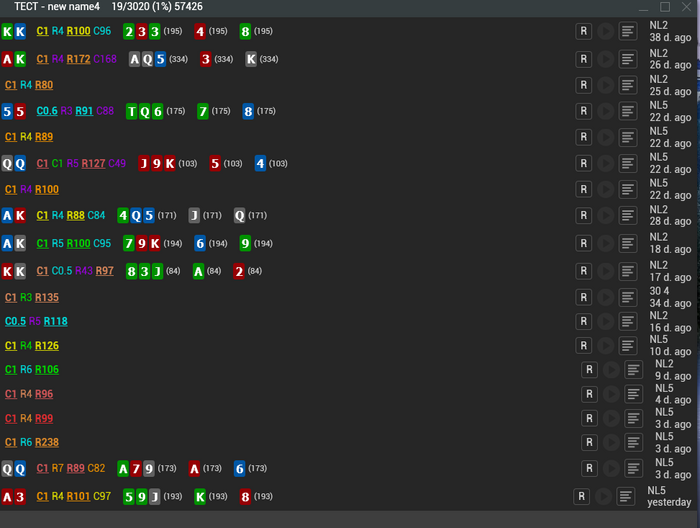Click the underlined R126 action
700x528 pixels.
(x=47, y=345)
